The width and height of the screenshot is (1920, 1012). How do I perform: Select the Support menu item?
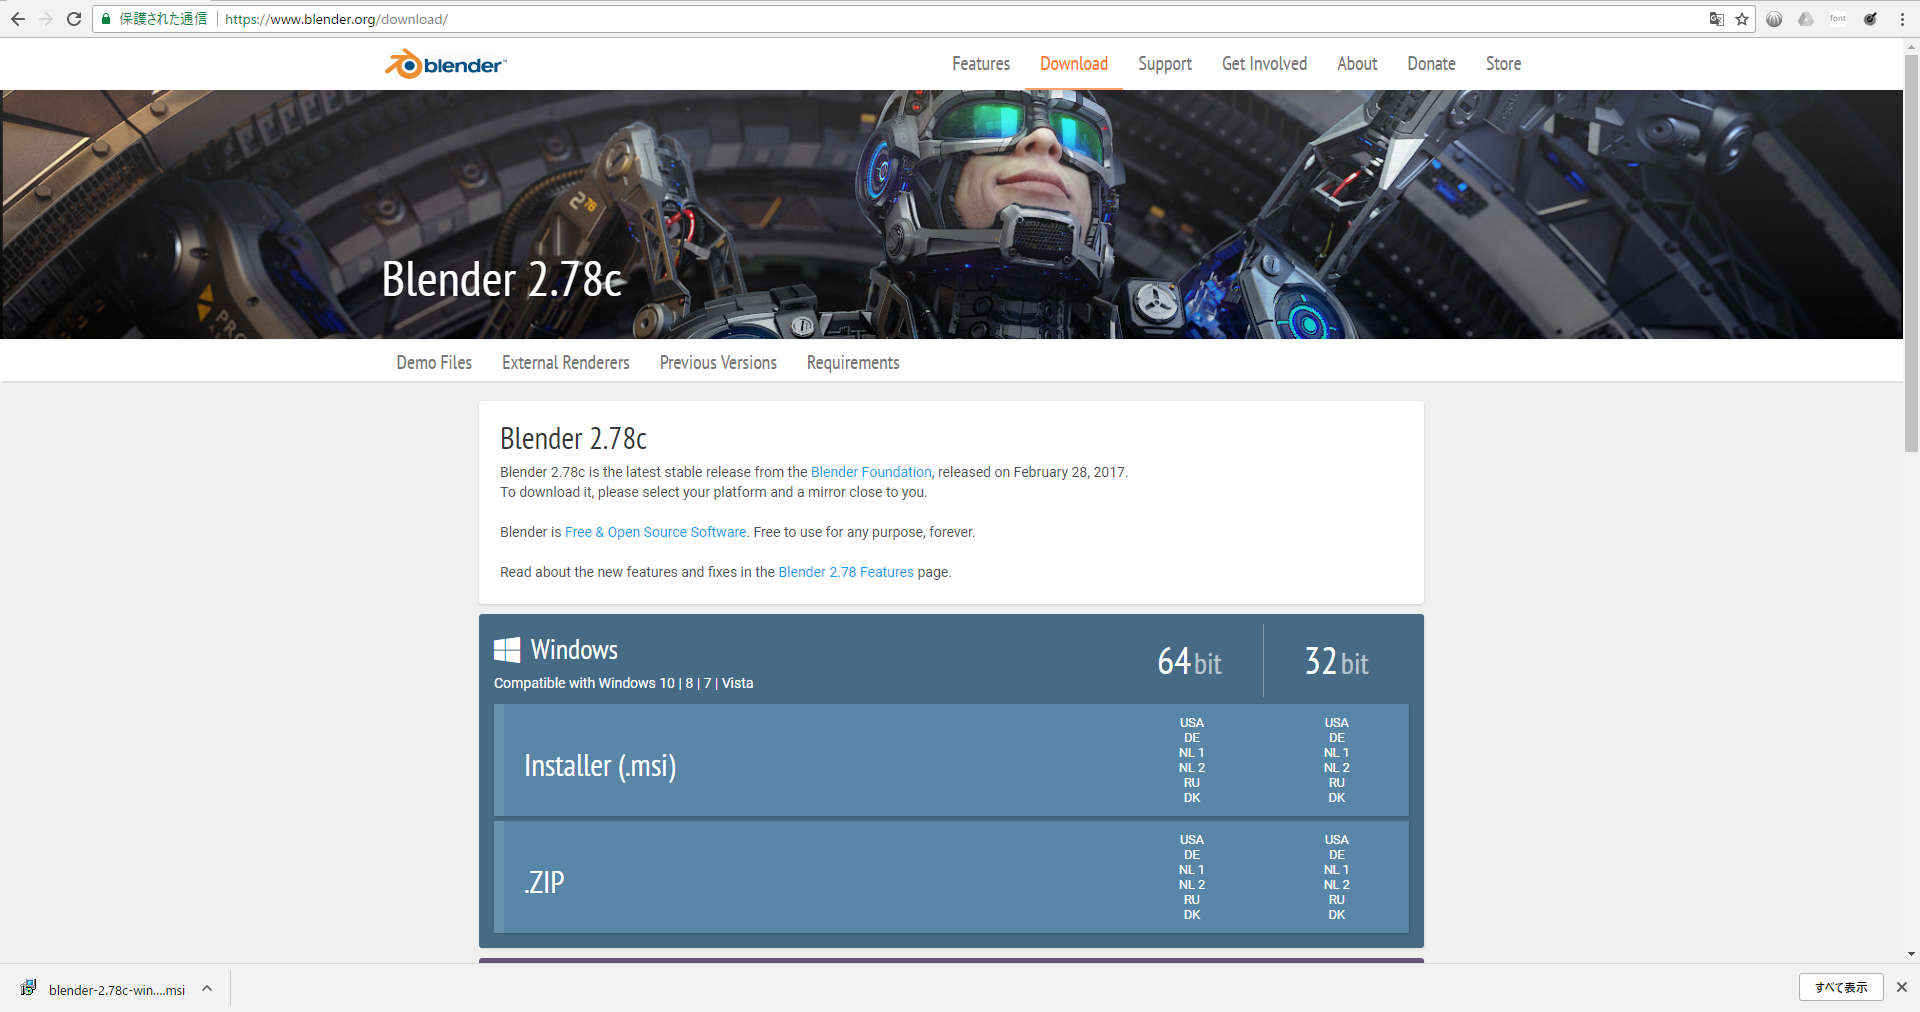1164,63
